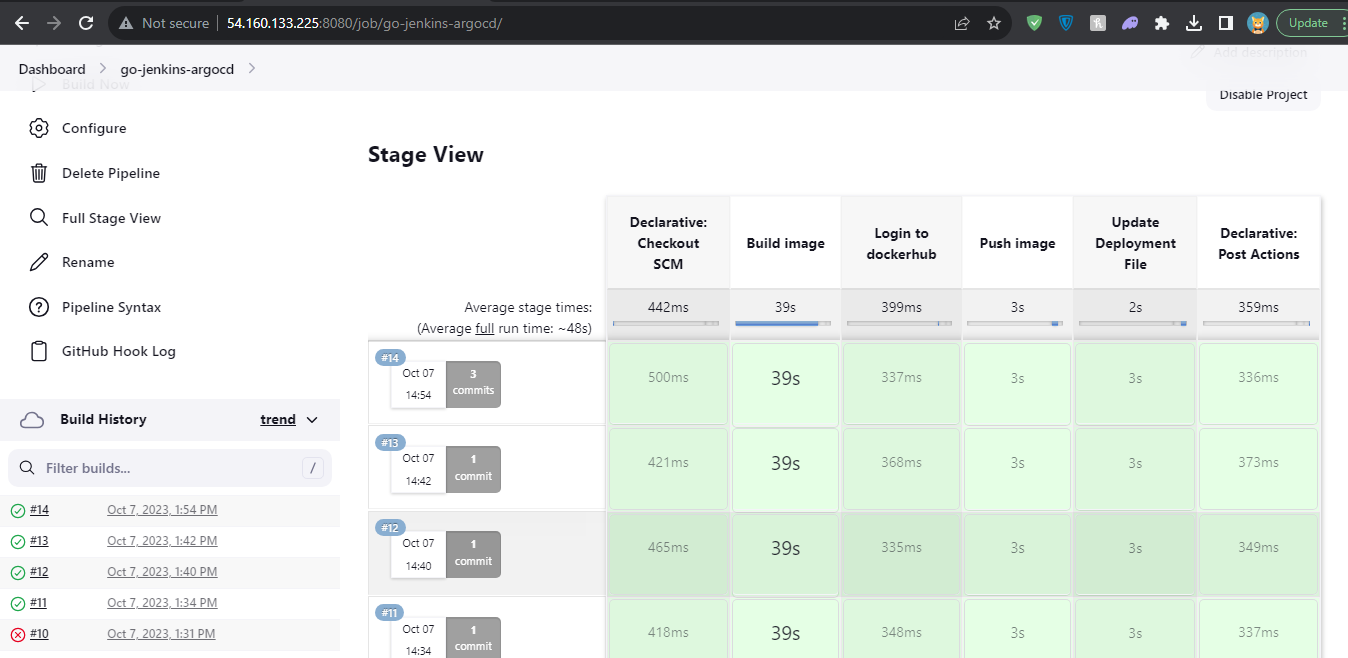Click the Build History cloud icon
Viewport: 1348px width, 658px height.
point(32,420)
